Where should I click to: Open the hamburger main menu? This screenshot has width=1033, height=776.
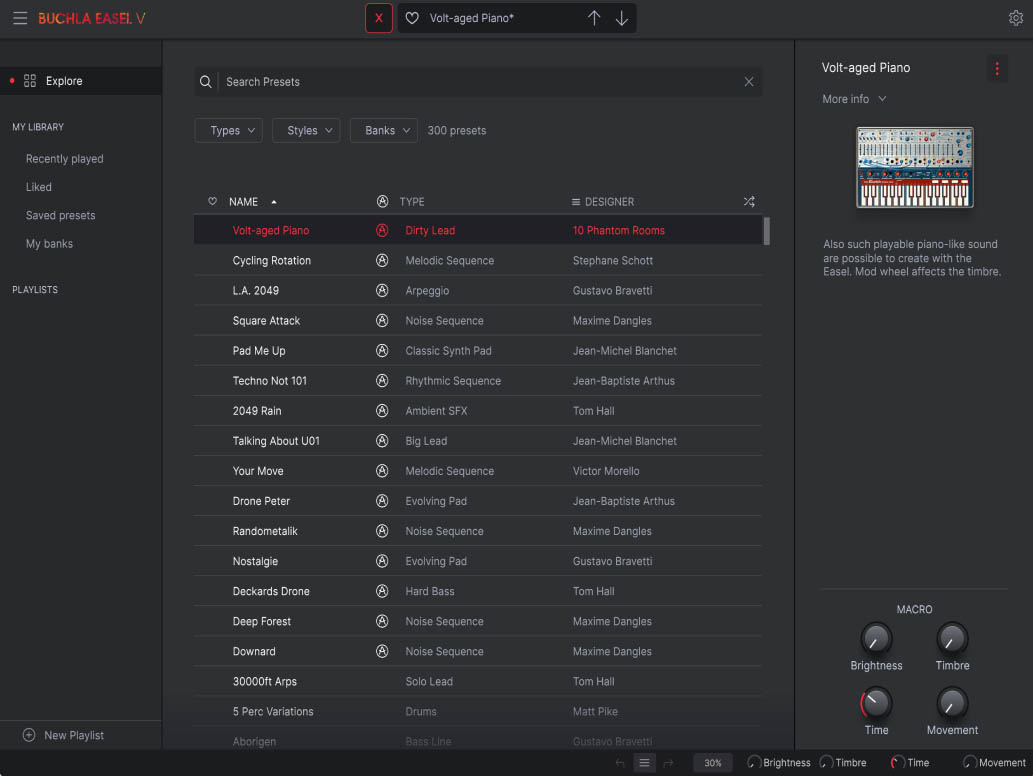pos(20,18)
